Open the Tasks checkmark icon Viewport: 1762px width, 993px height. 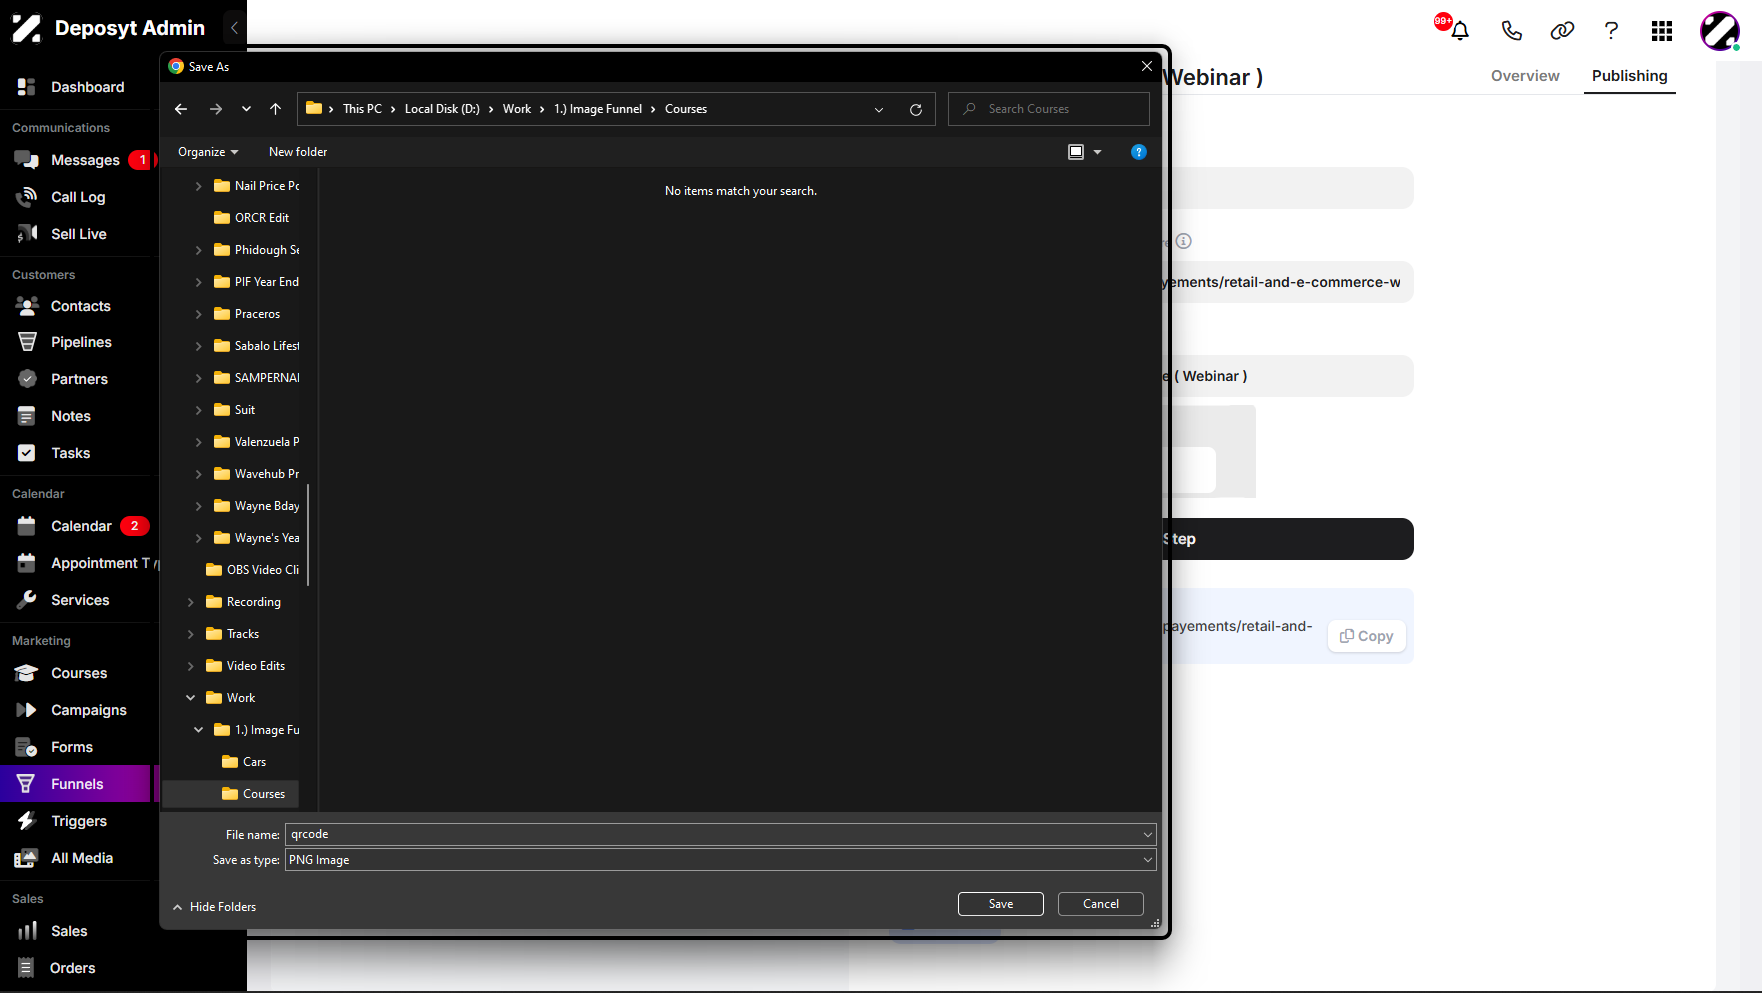click(x=27, y=453)
